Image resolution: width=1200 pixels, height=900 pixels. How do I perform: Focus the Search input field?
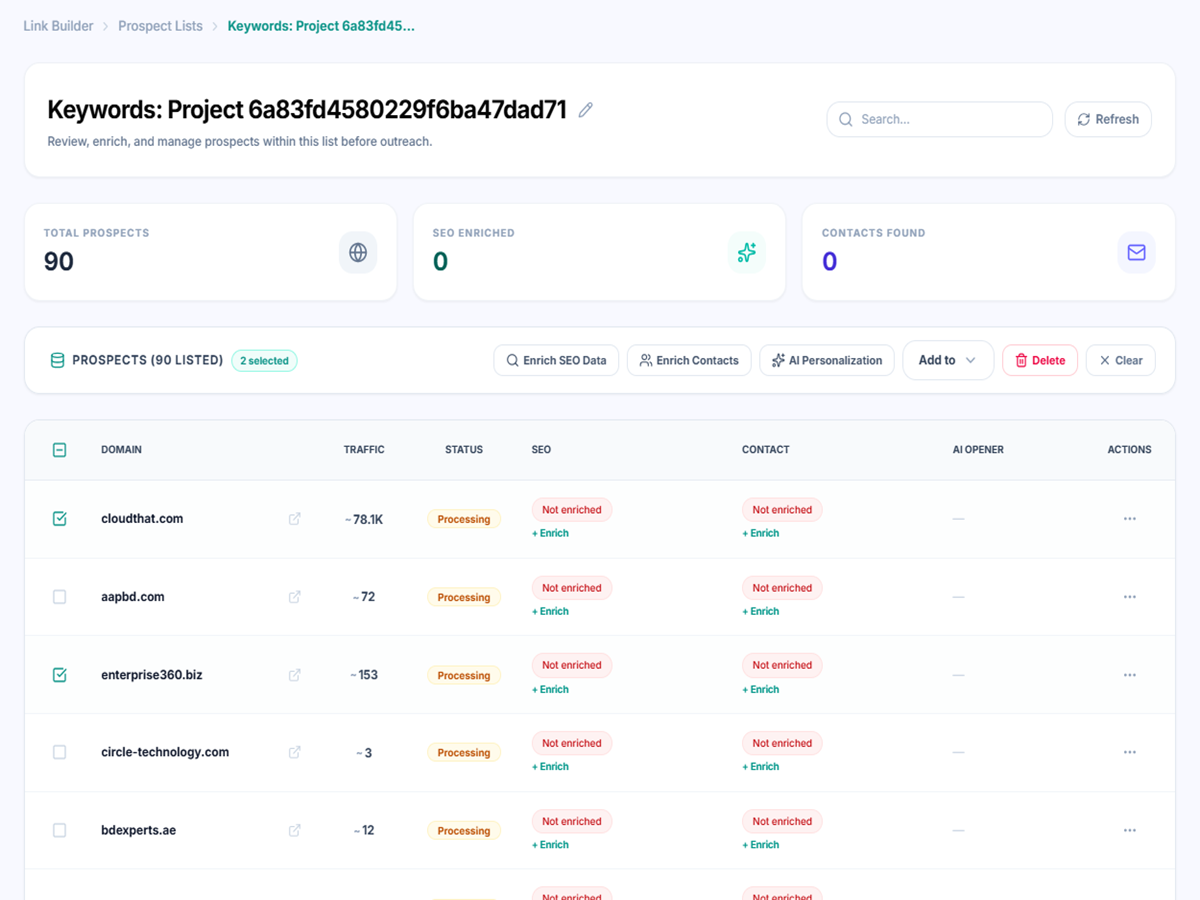[x=940, y=119]
